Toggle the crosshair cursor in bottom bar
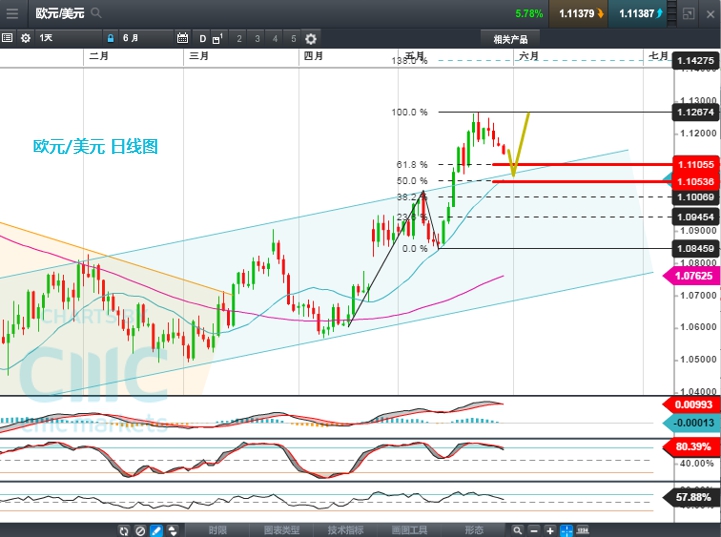 (567, 530)
